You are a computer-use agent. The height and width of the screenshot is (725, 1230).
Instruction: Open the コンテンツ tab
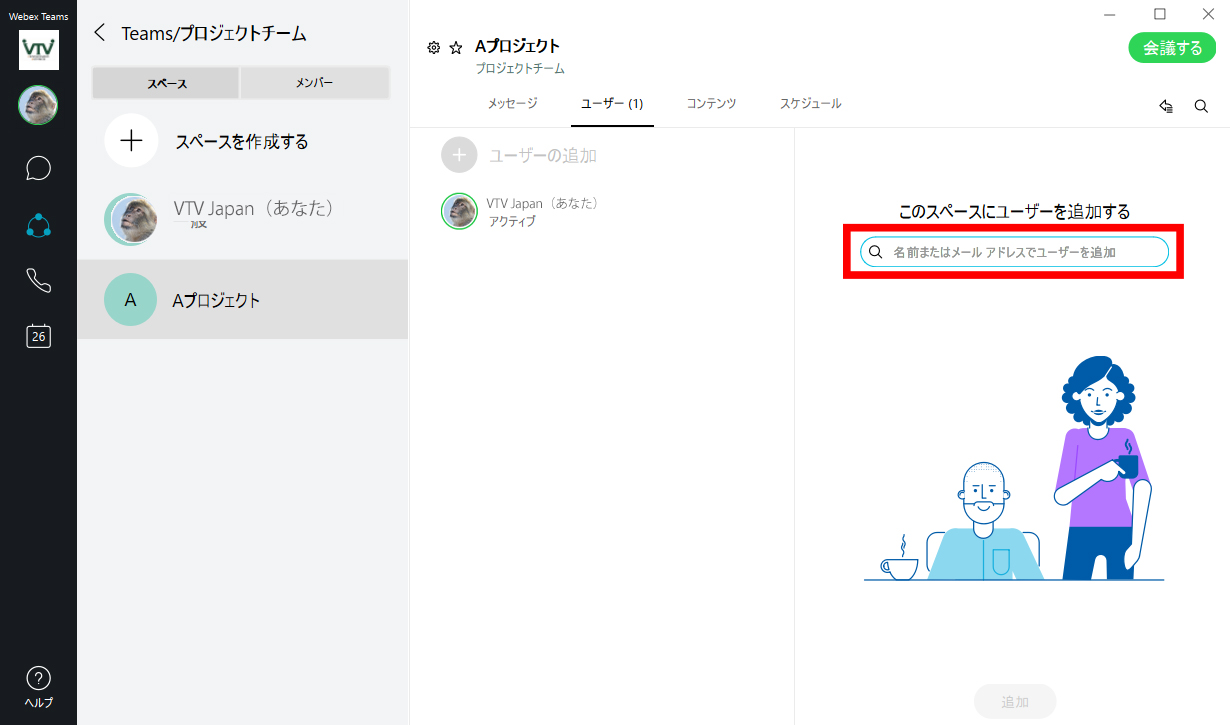[x=711, y=104]
